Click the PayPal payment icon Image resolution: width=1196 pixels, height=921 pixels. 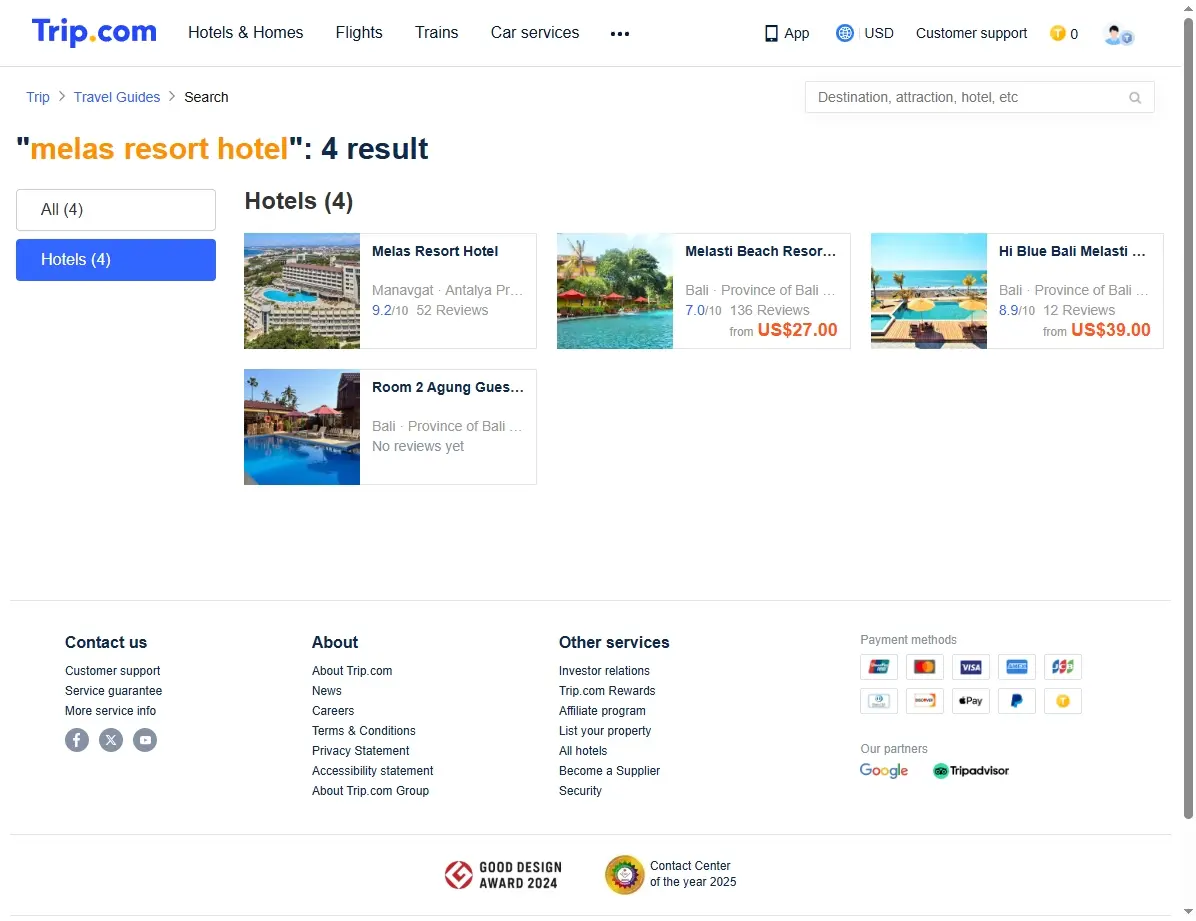pyautogui.click(x=1017, y=700)
